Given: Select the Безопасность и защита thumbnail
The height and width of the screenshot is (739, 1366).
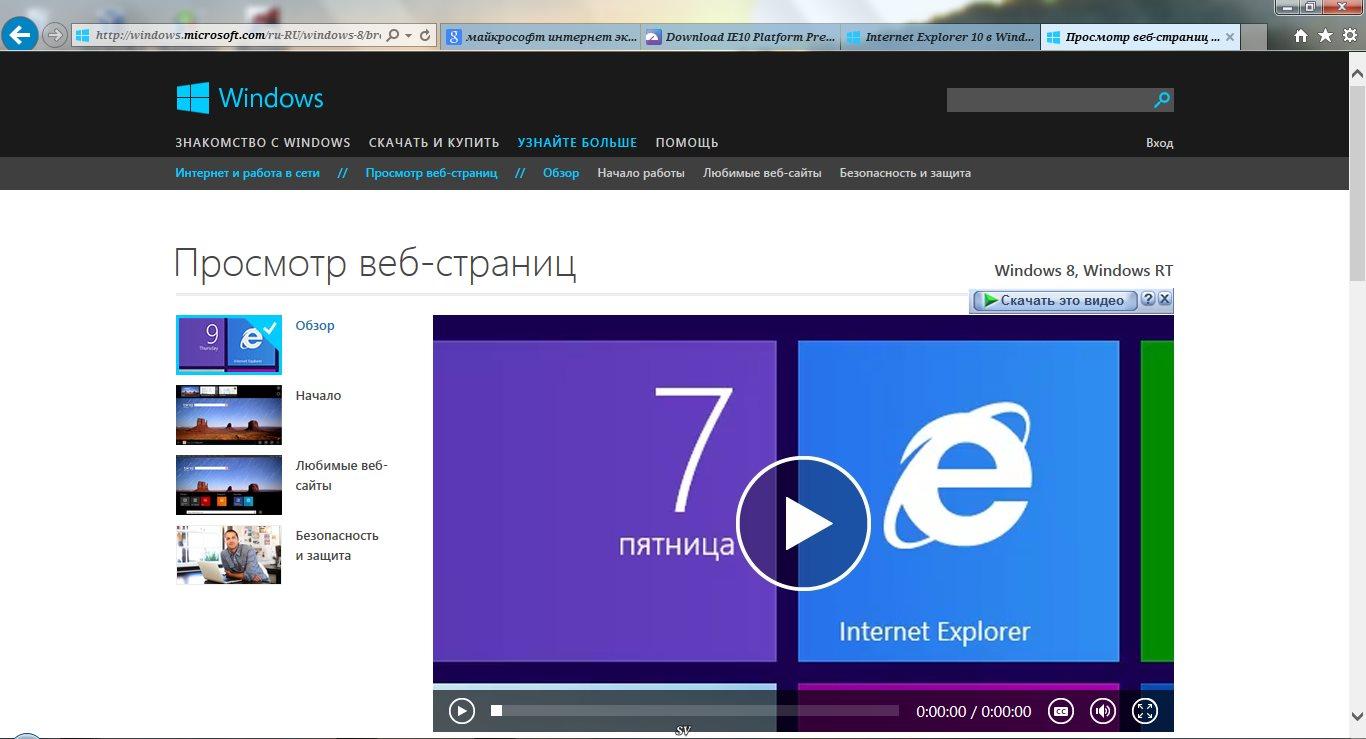Looking at the screenshot, I should [x=229, y=555].
